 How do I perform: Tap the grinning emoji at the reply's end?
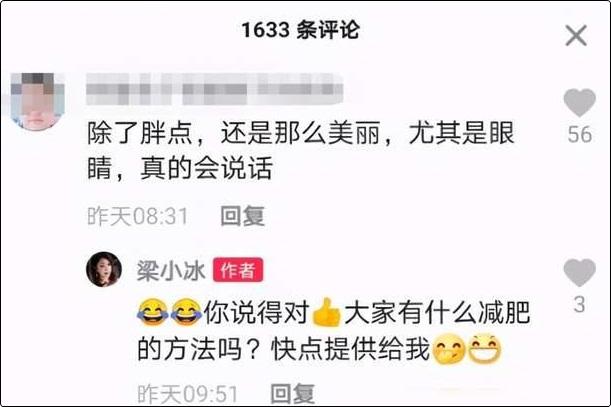(x=484, y=349)
